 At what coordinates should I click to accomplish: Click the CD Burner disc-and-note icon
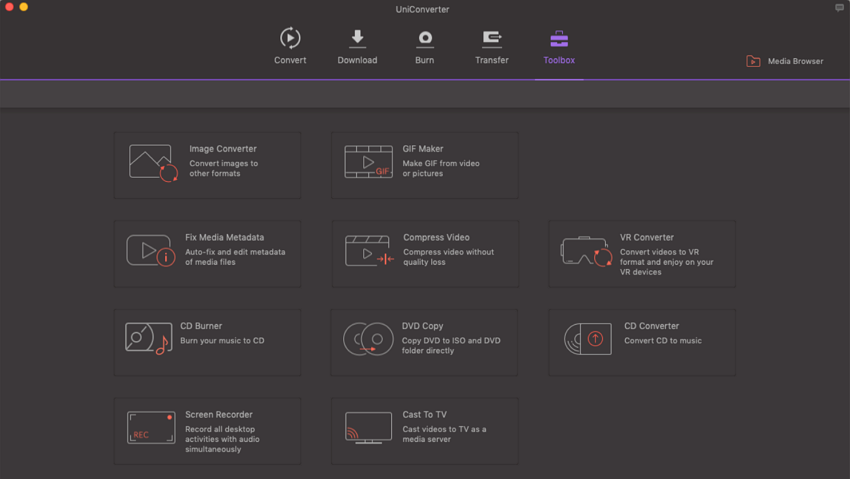tap(149, 339)
